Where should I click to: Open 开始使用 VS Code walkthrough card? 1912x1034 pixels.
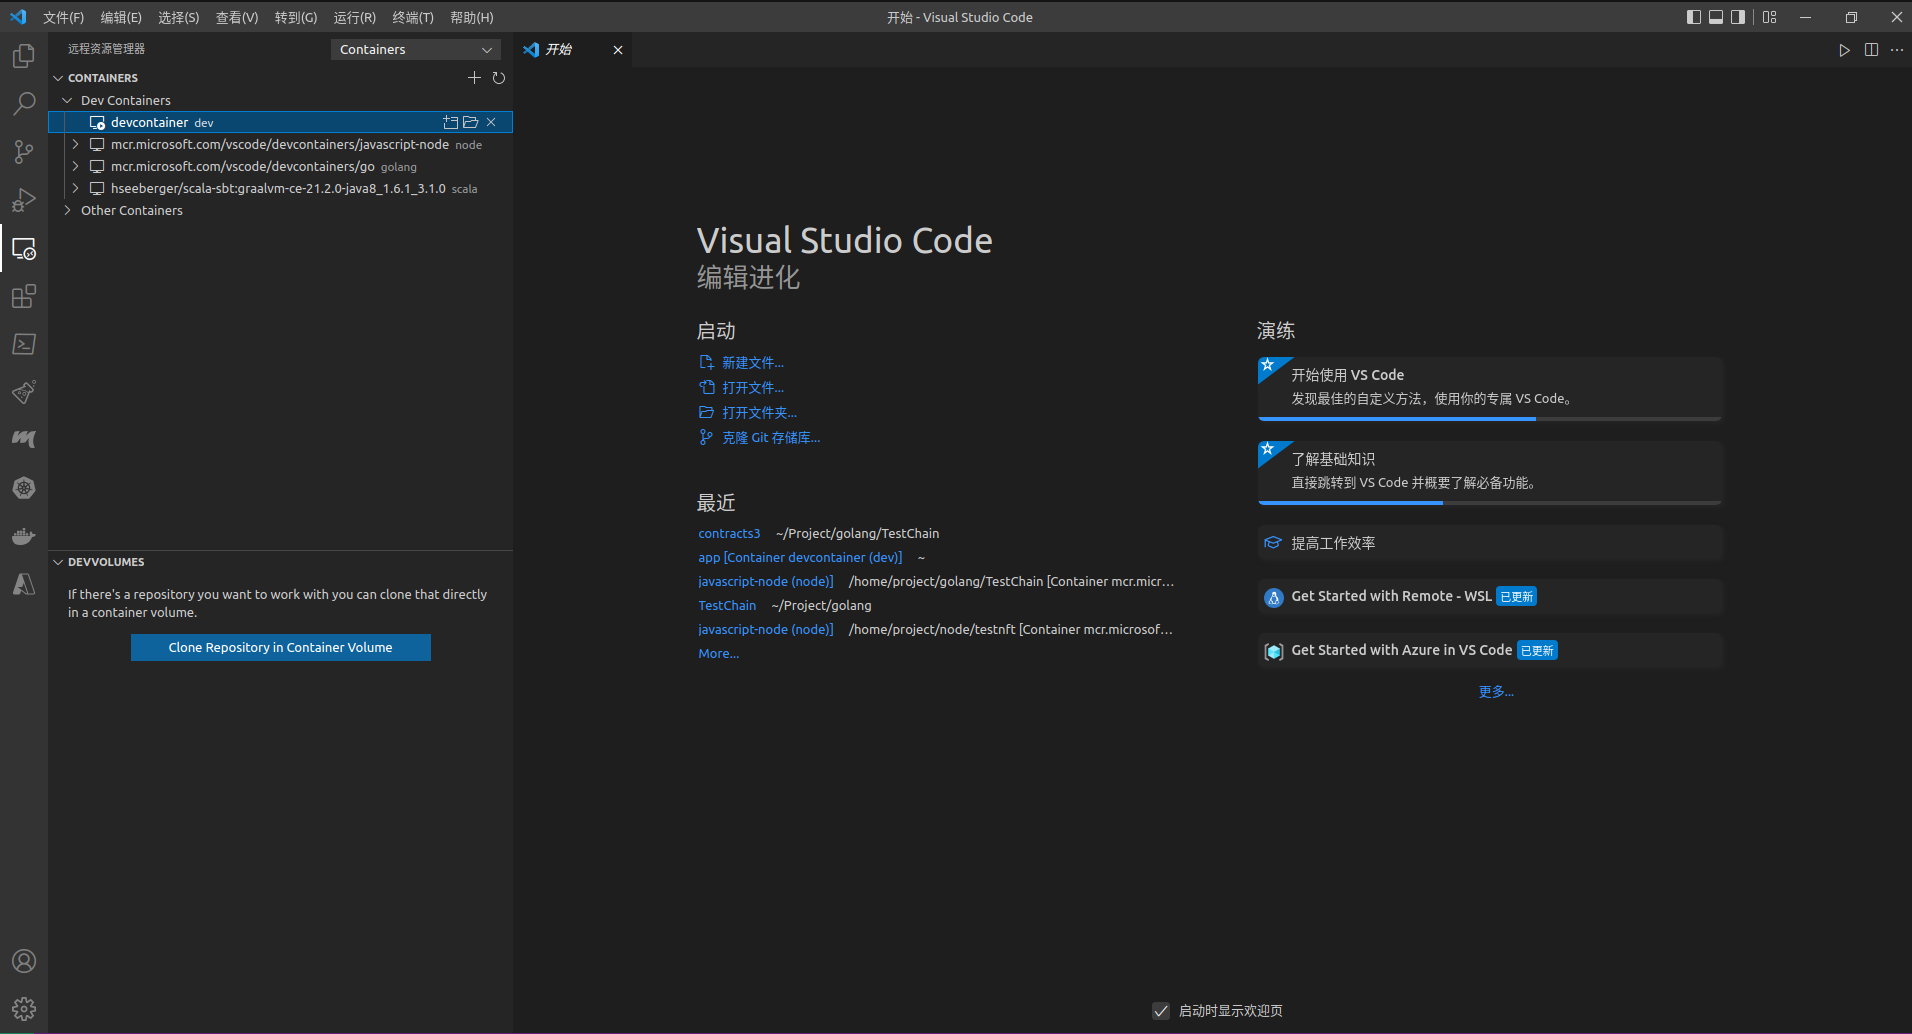1490,388
